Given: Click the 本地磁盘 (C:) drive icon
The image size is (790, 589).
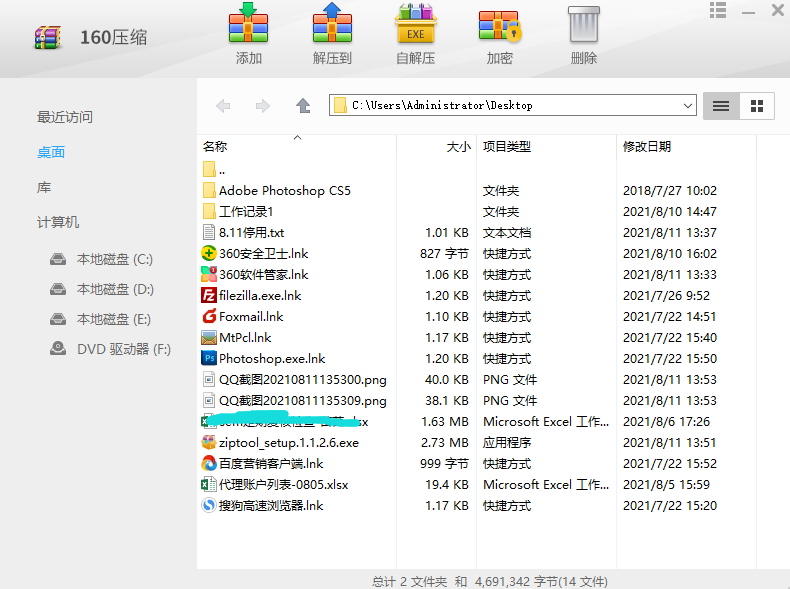Looking at the screenshot, I should coord(58,259).
